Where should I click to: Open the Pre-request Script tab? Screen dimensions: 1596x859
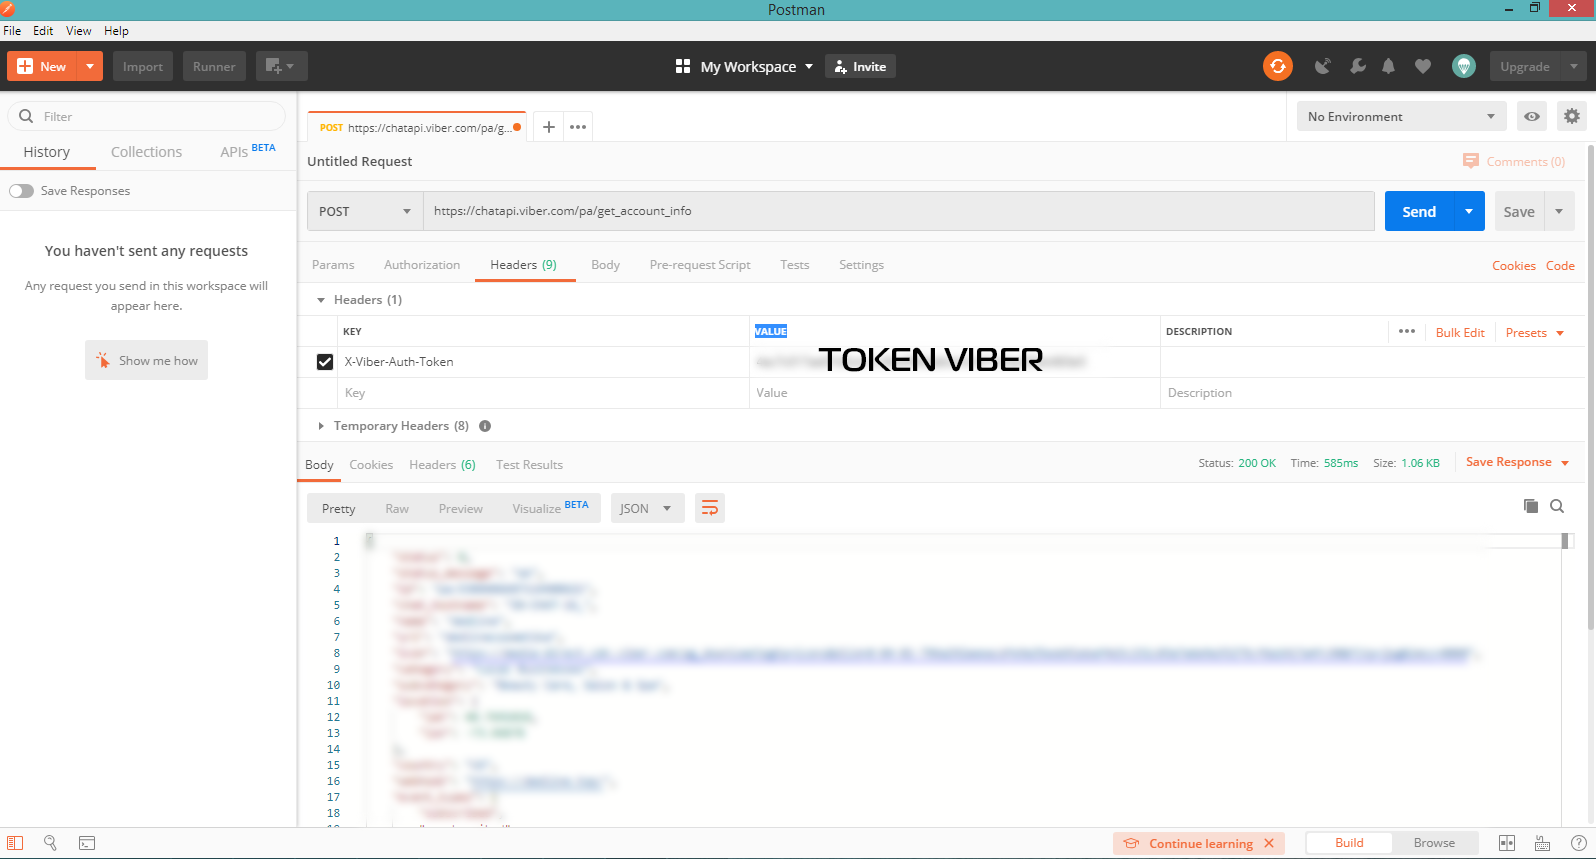[x=700, y=265]
